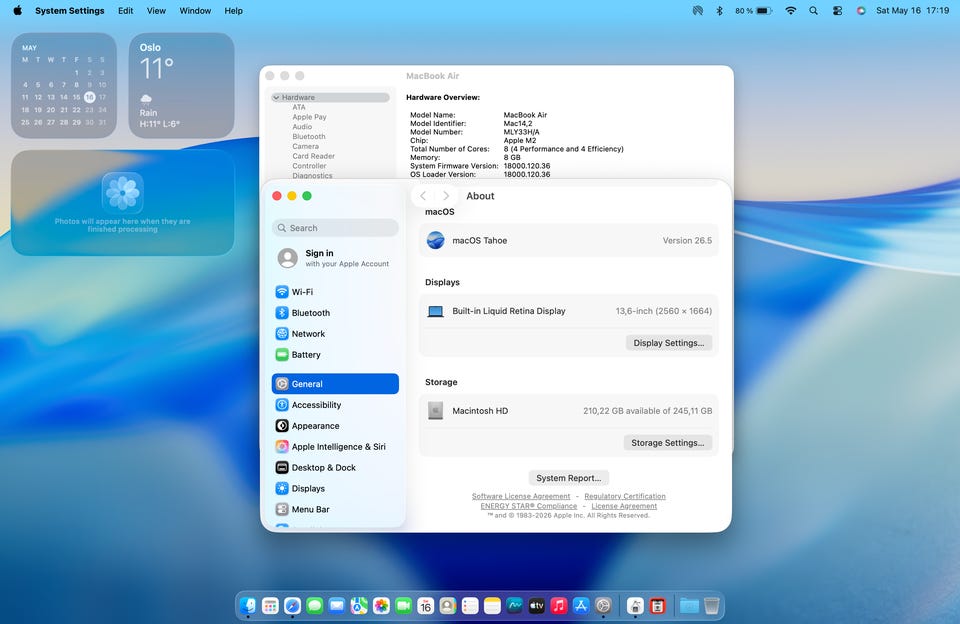The height and width of the screenshot is (624, 960).
Task: Open the View menu
Action: click(156, 10)
